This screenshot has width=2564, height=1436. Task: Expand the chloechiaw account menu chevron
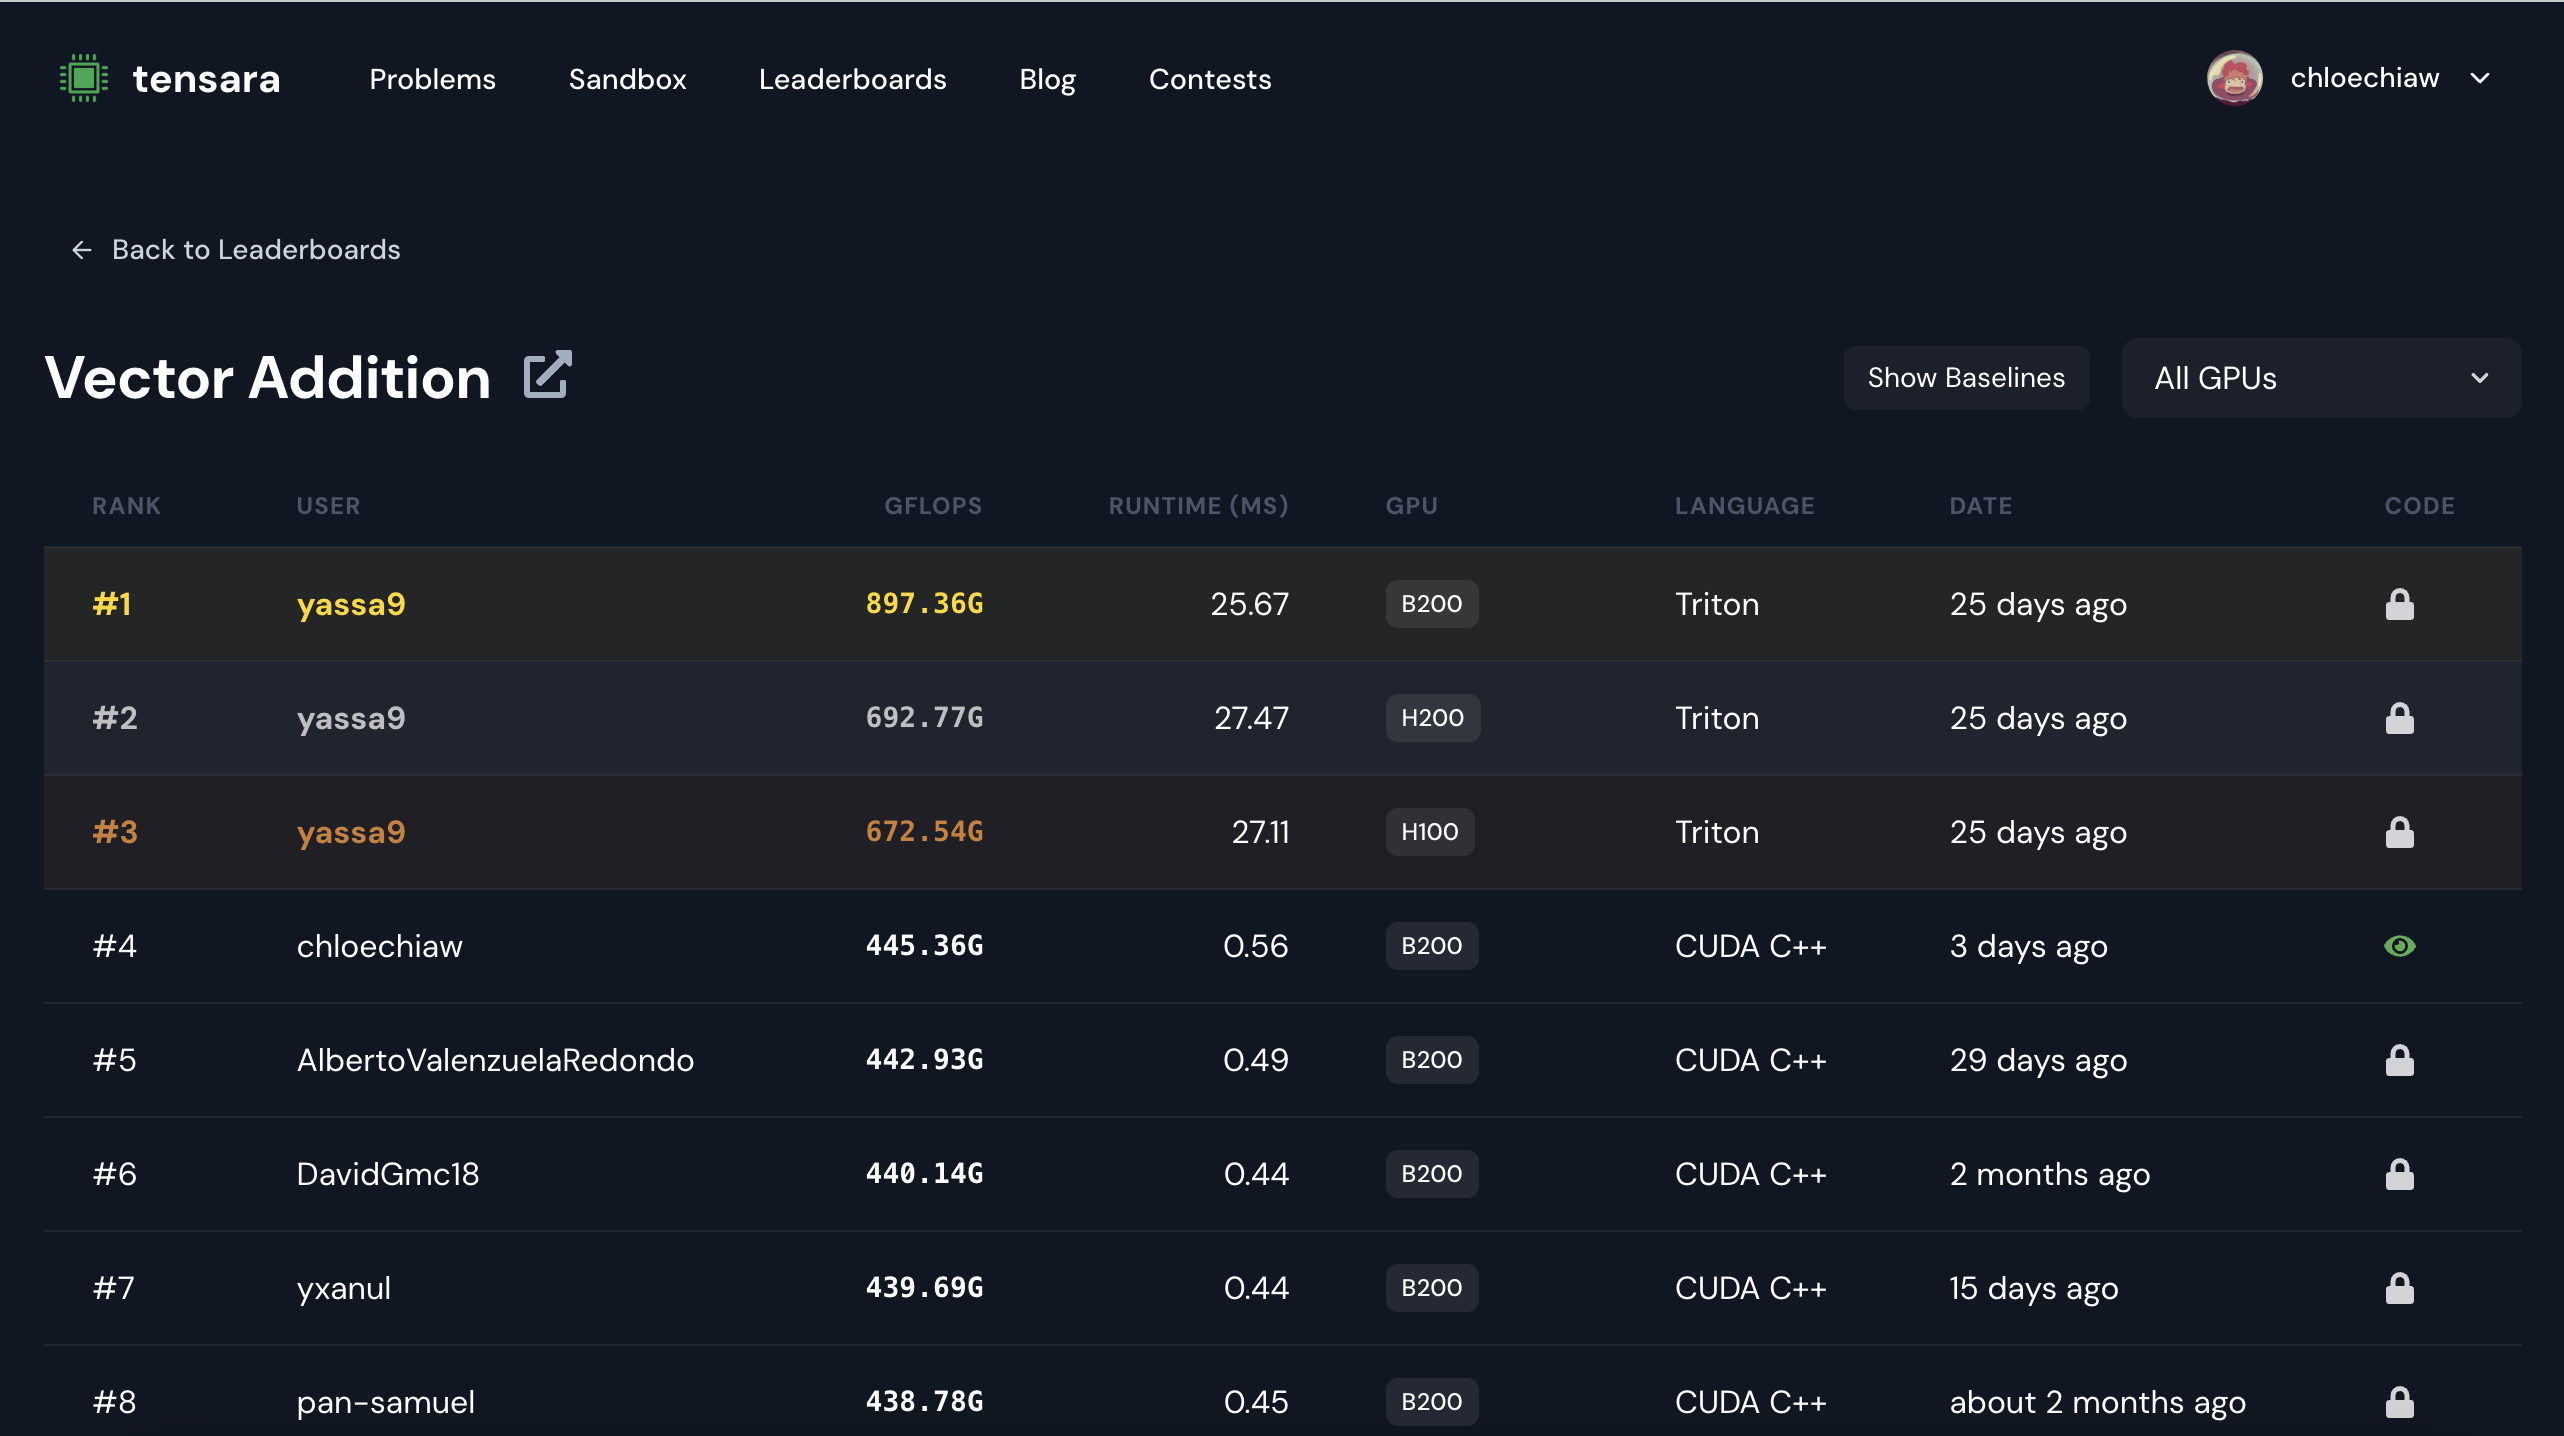click(2480, 78)
